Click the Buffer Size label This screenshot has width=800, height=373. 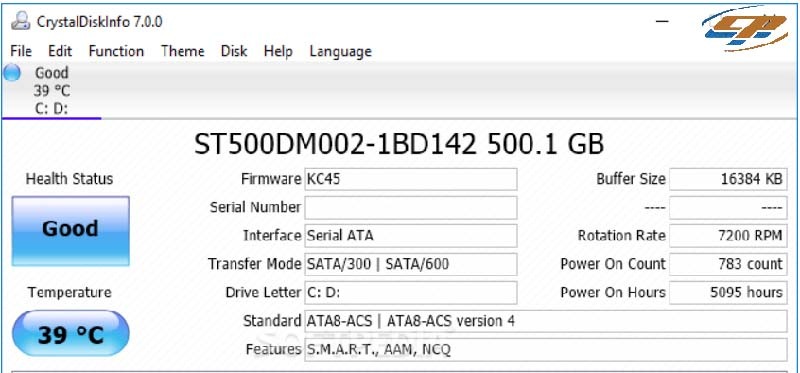coord(631,179)
